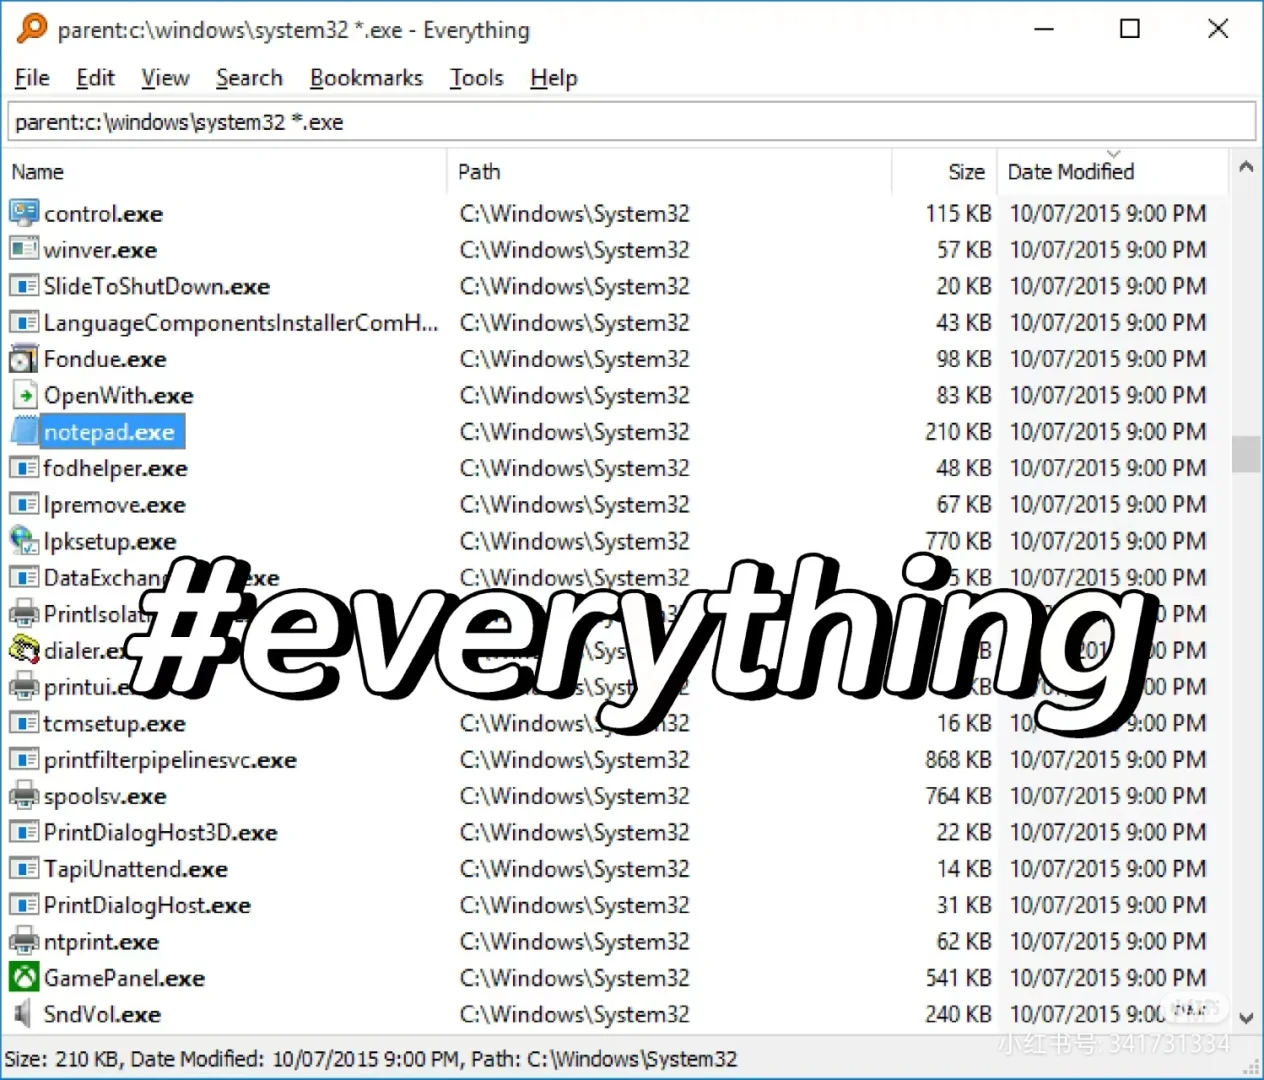Click the notepad.exe file icon

[24, 432]
